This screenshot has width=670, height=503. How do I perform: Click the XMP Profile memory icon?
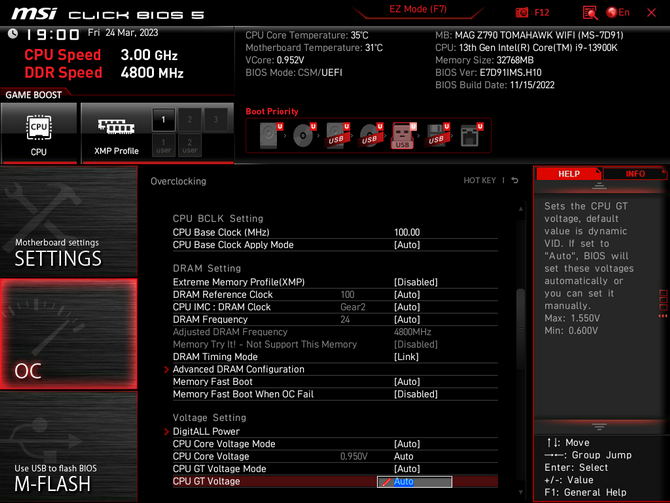116,127
